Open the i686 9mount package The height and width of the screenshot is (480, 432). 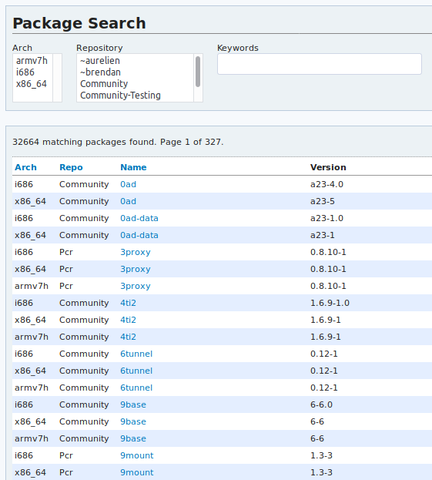point(137,456)
